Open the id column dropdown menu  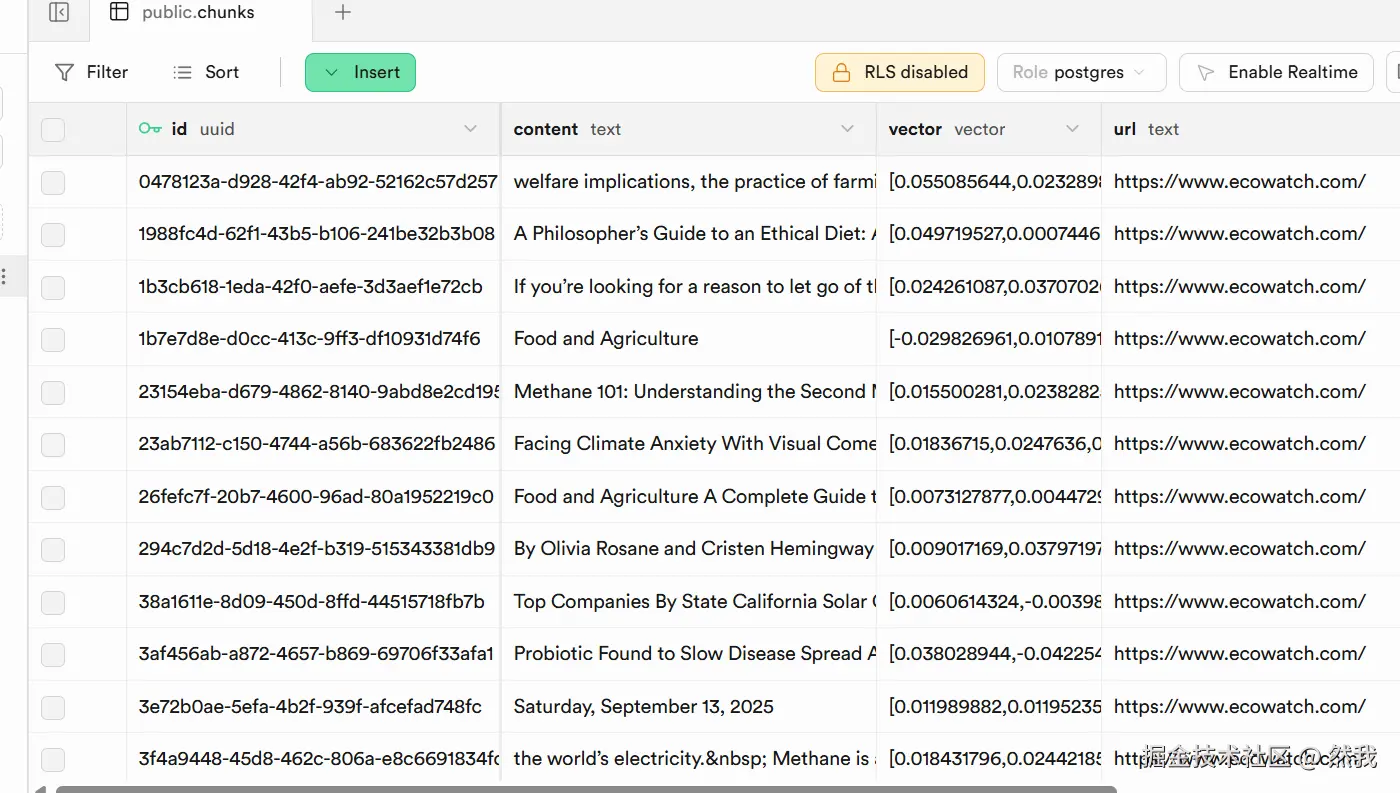point(471,129)
